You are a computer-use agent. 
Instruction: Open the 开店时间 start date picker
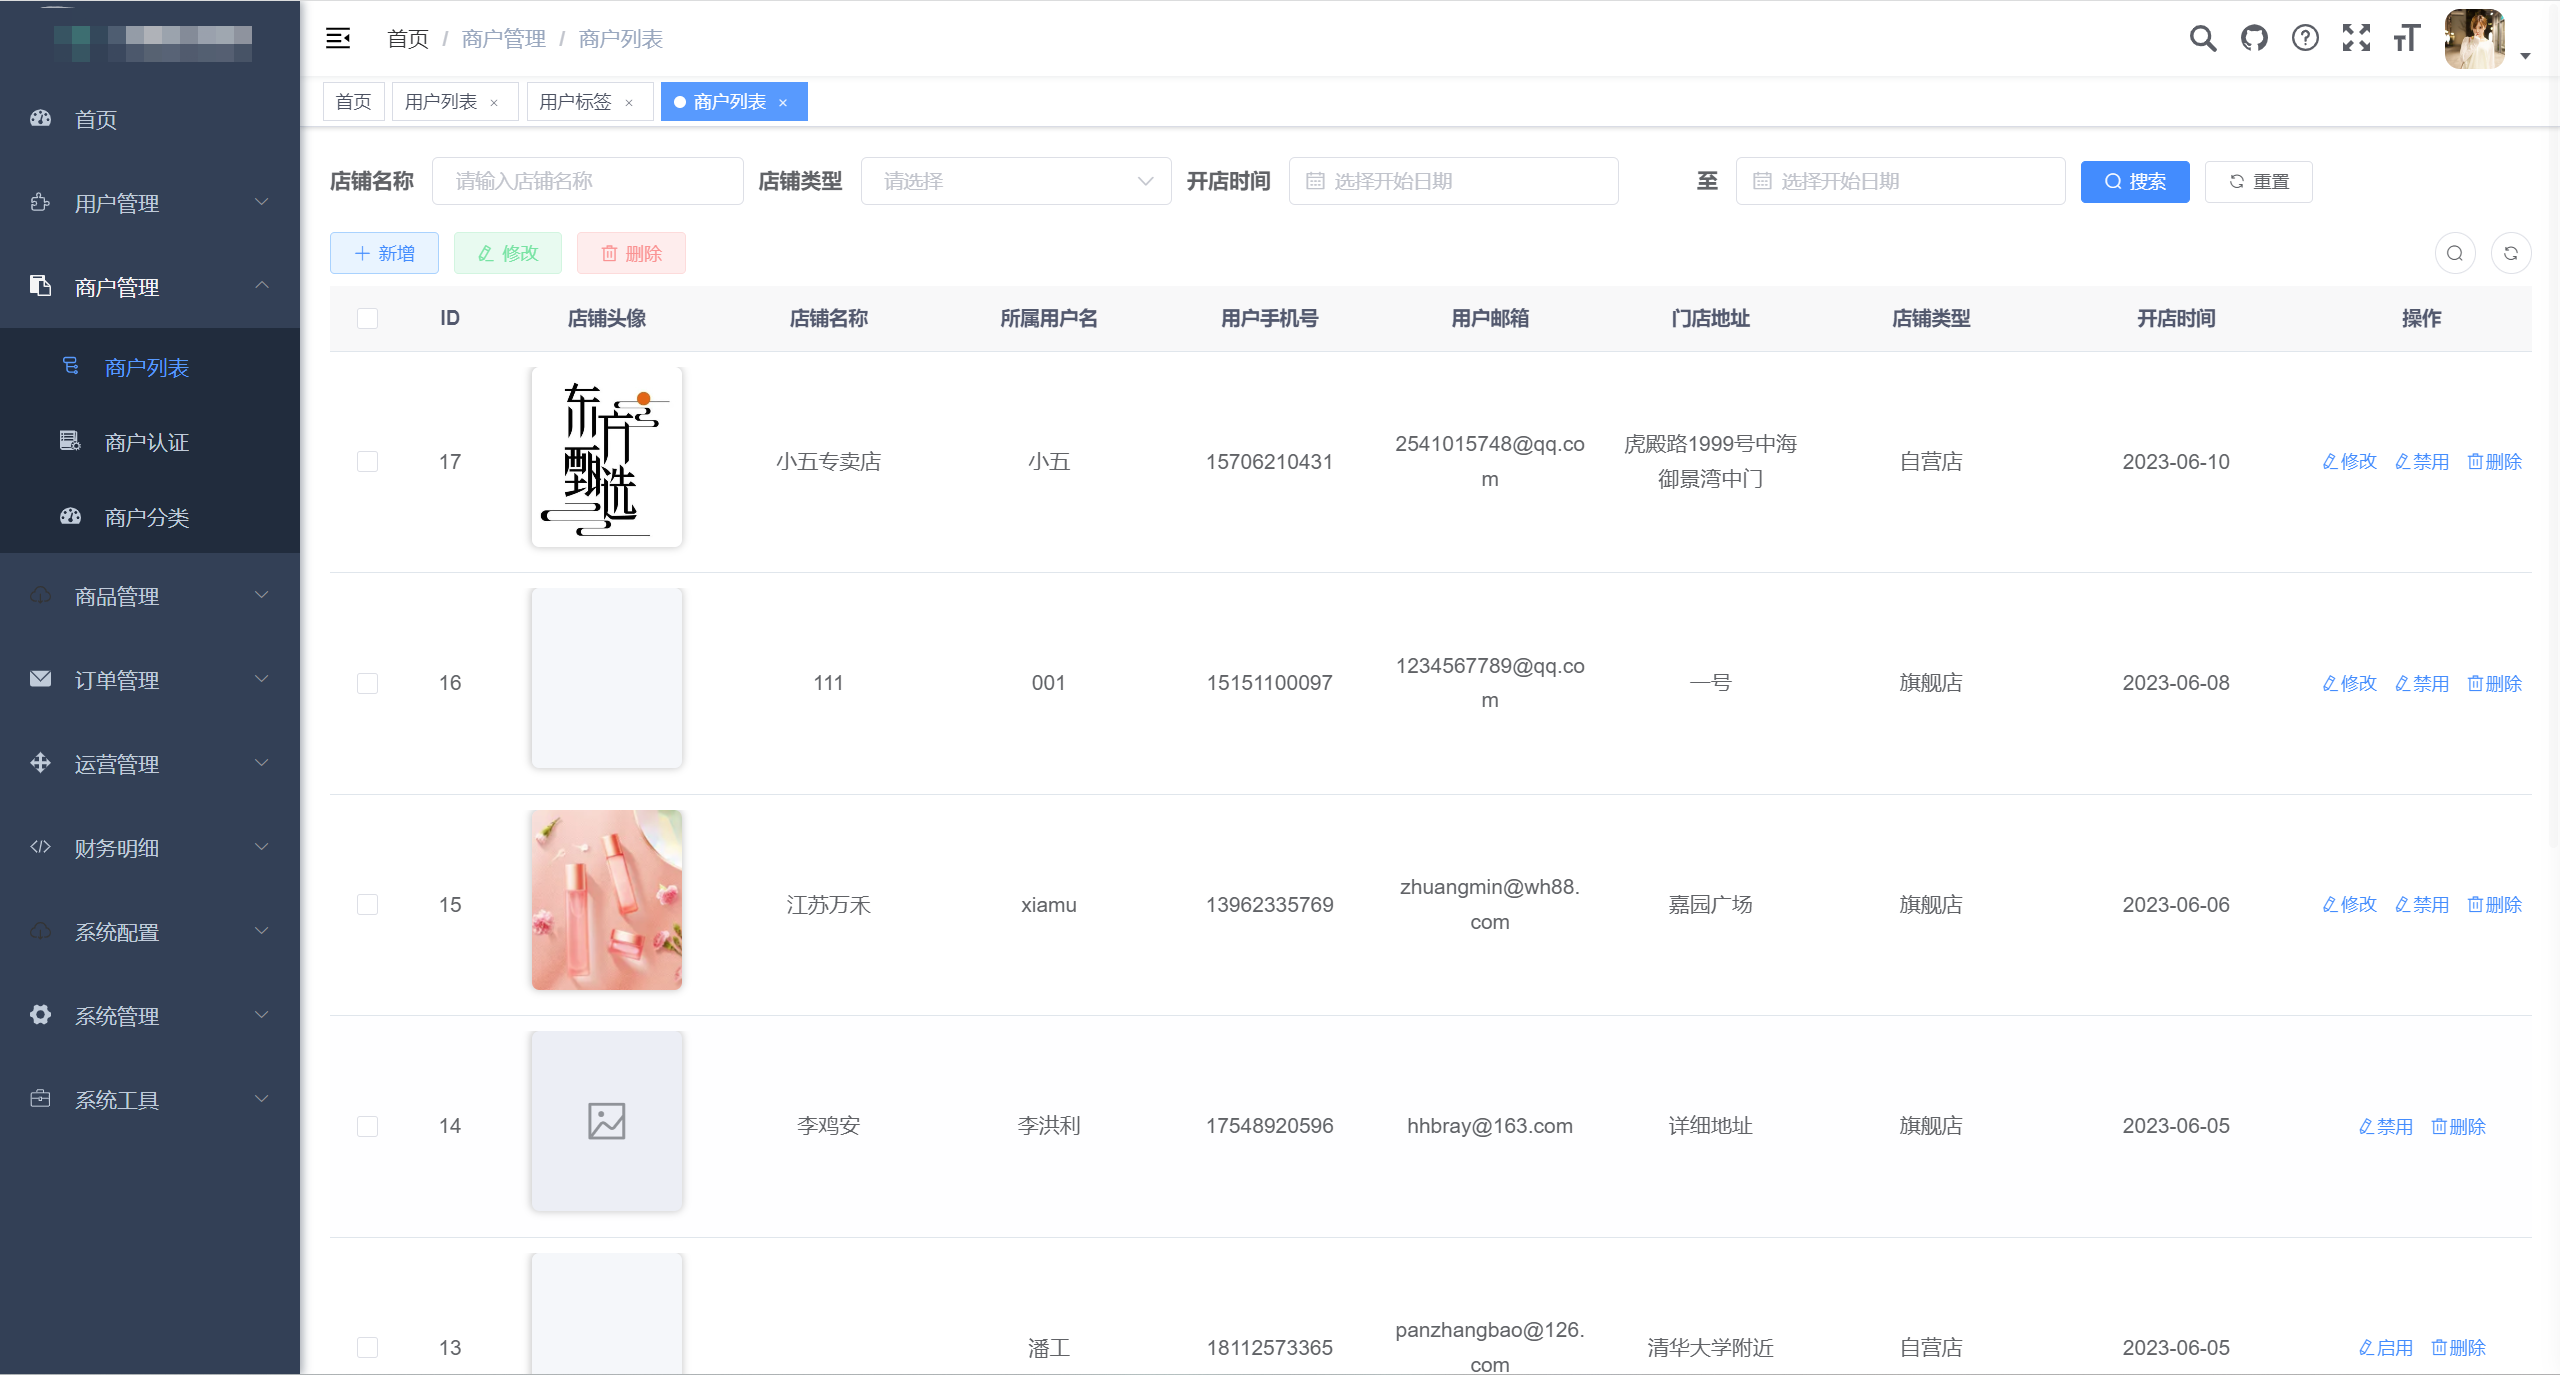(x=1454, y=181)
